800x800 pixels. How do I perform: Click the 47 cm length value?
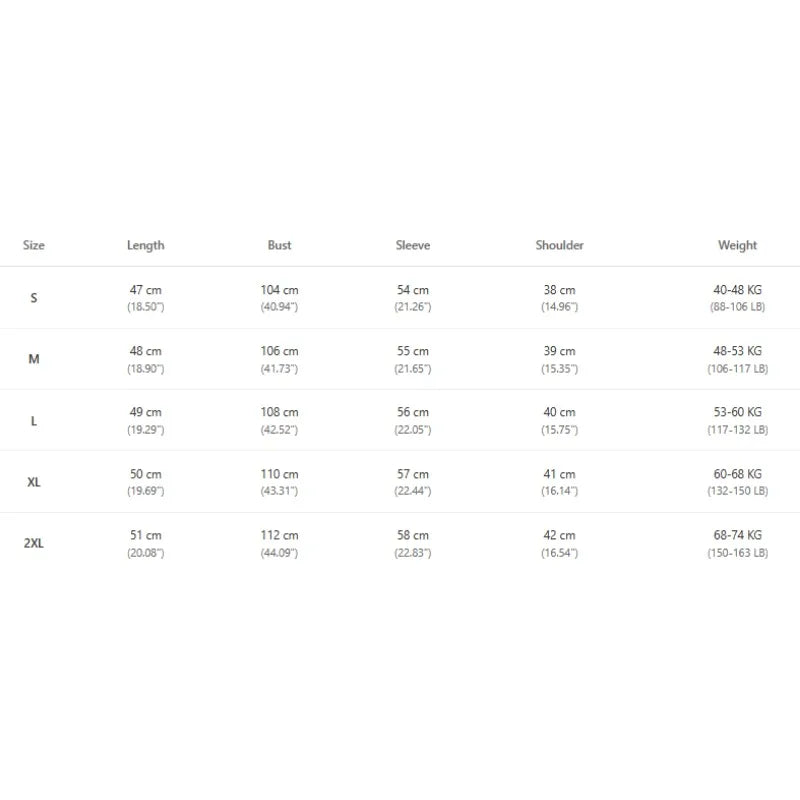click(x=146, y=290)
